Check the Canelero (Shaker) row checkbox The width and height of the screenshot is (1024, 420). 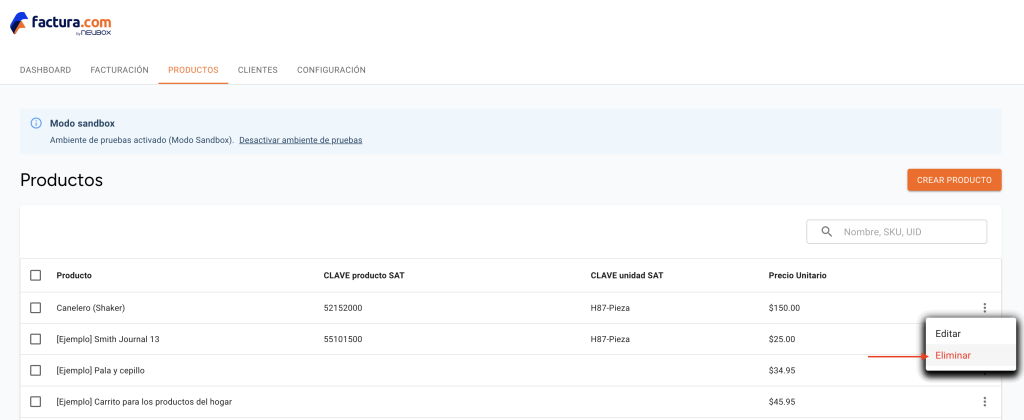pos(36,308)
